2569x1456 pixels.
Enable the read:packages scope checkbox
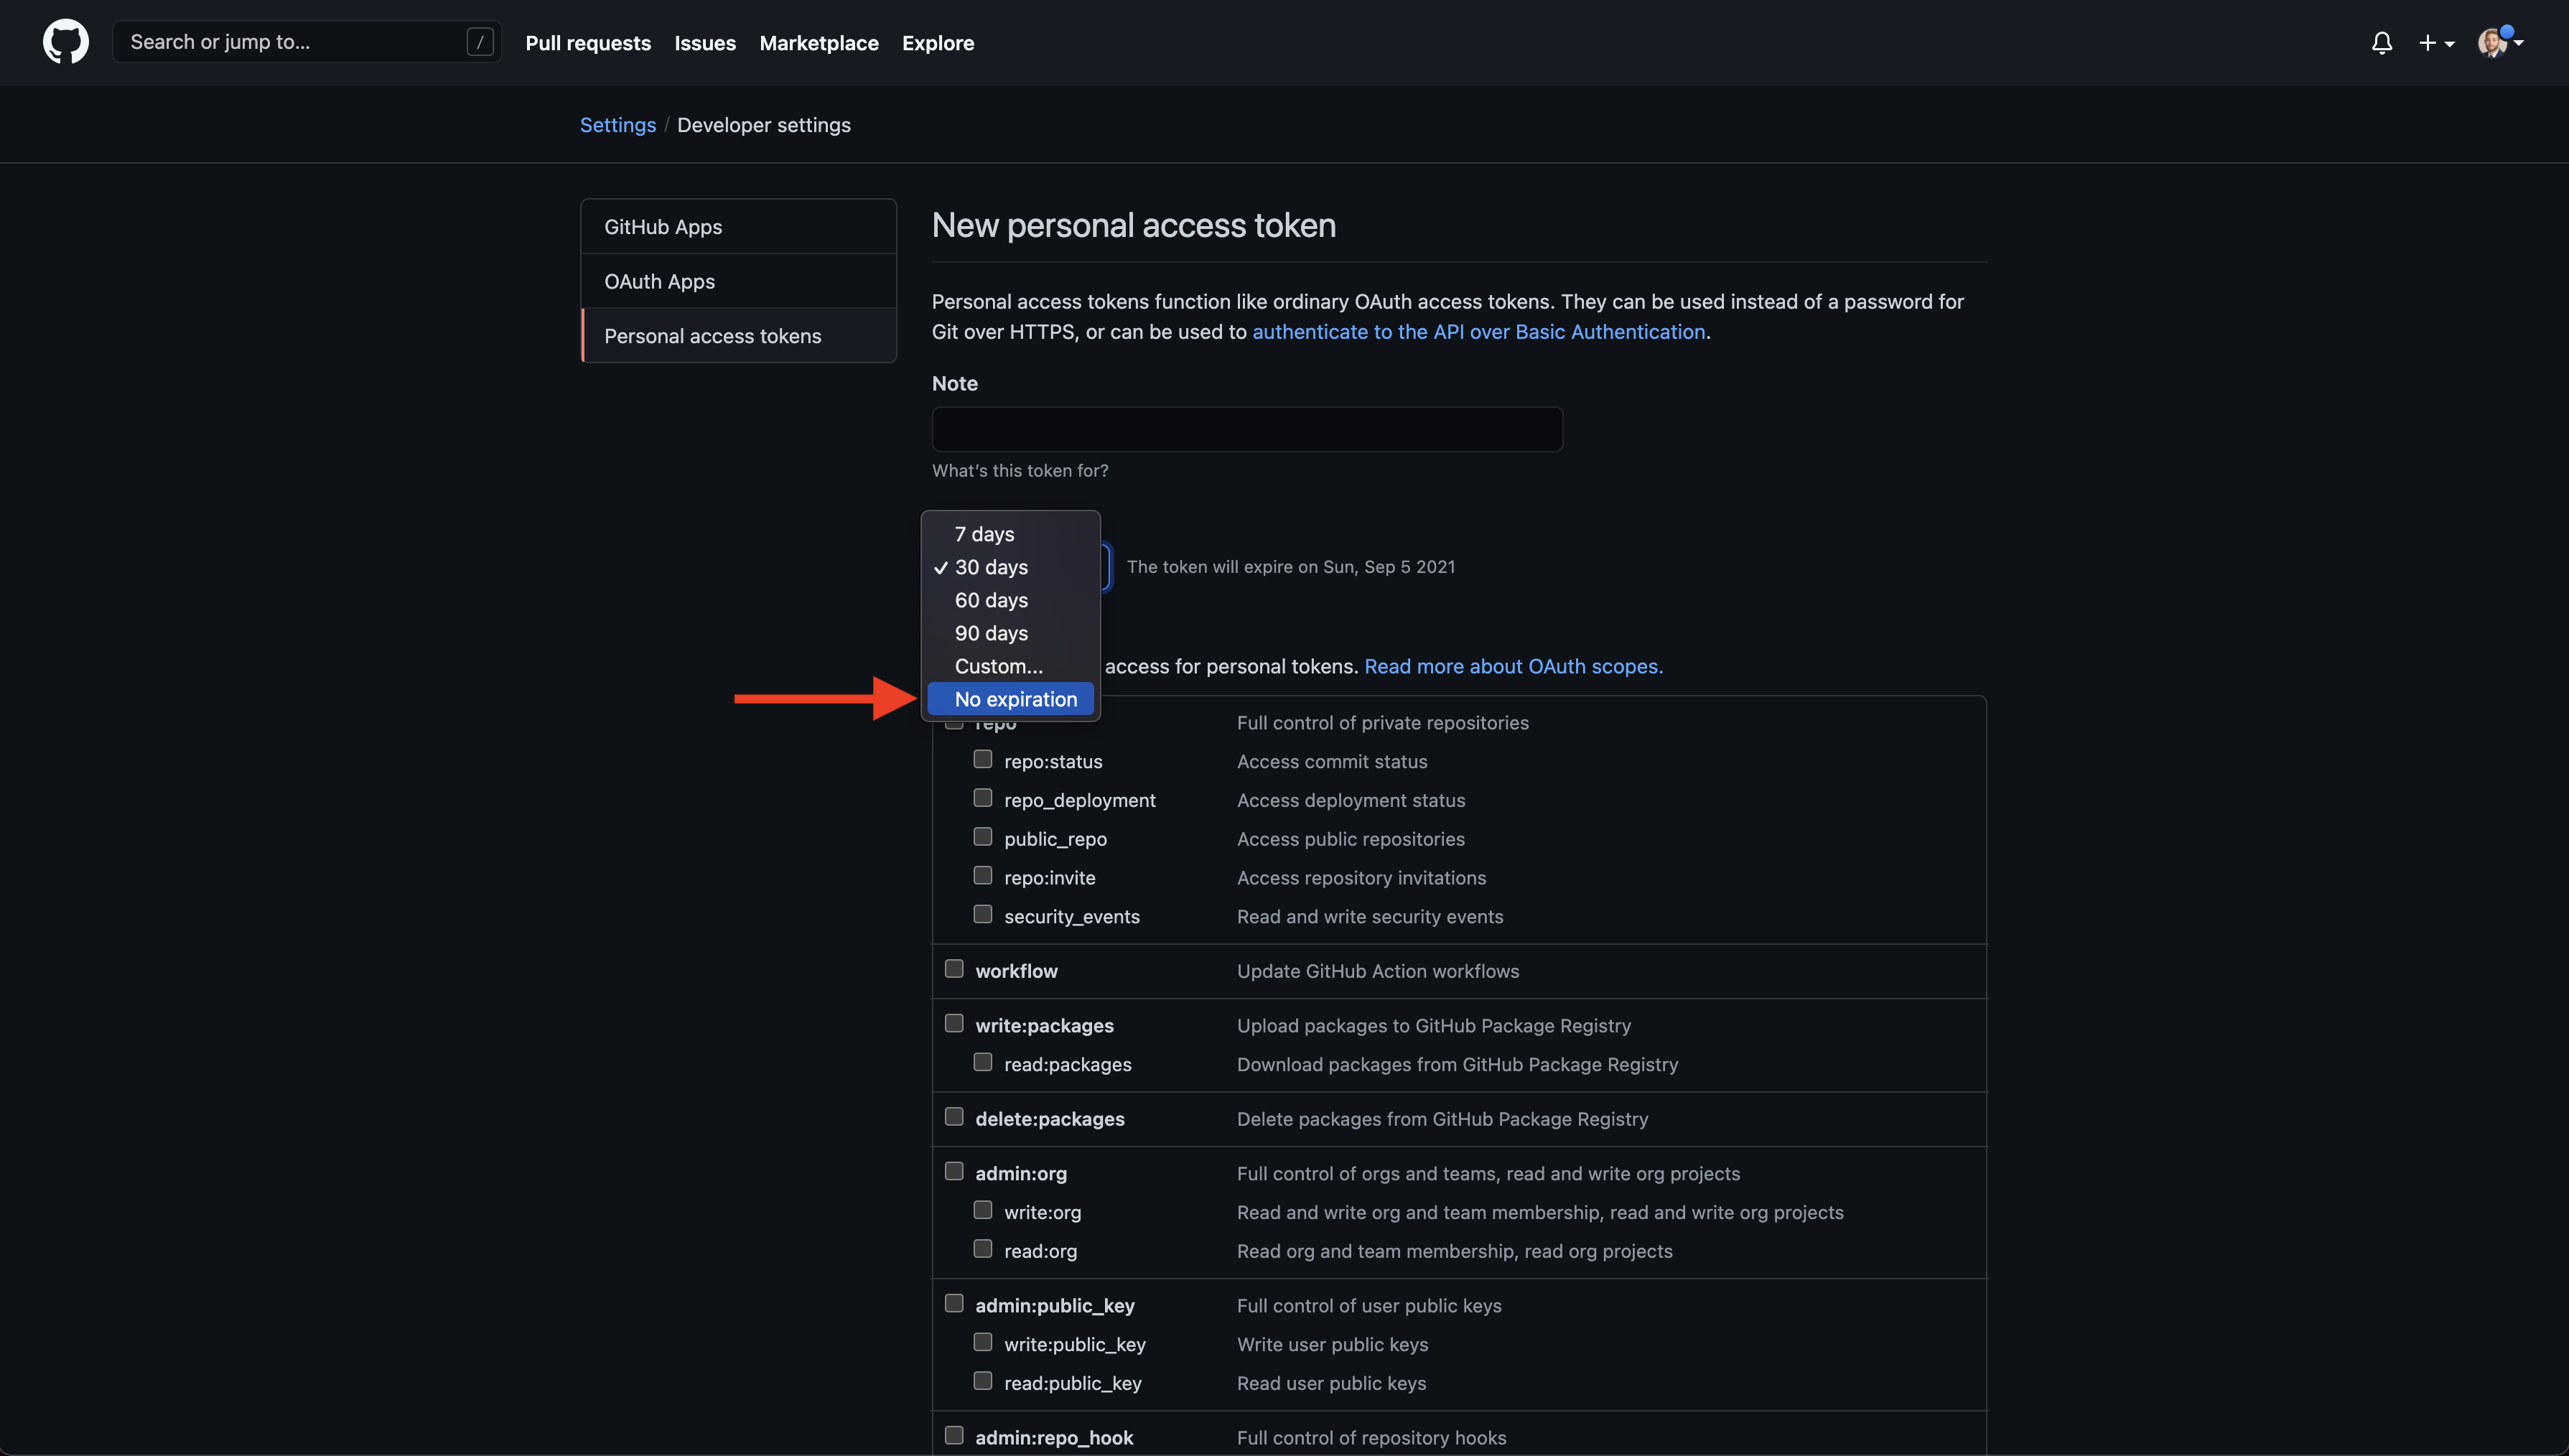(983, 1062)
